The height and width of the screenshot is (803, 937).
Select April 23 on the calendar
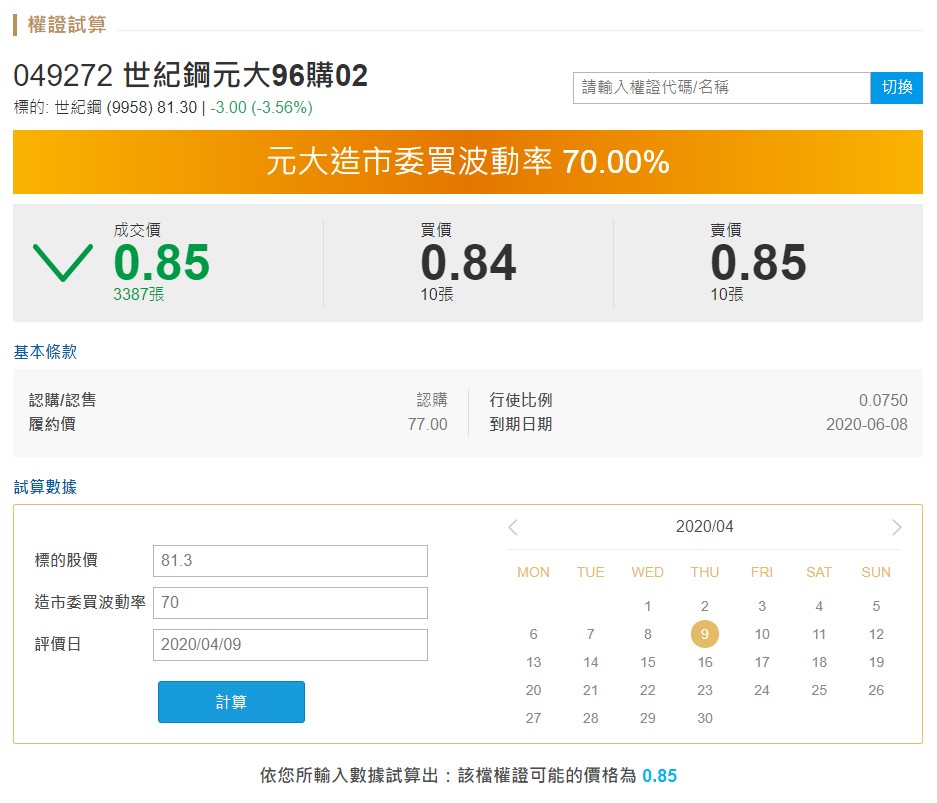point(705,690)
